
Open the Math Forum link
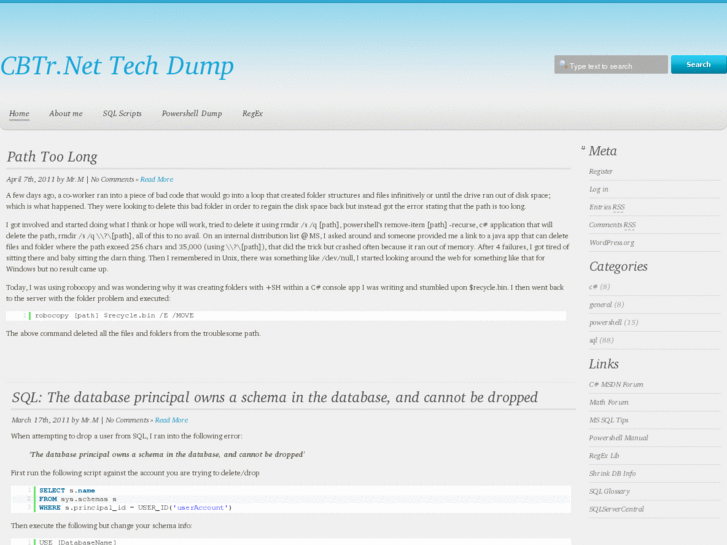click(609, 402)
